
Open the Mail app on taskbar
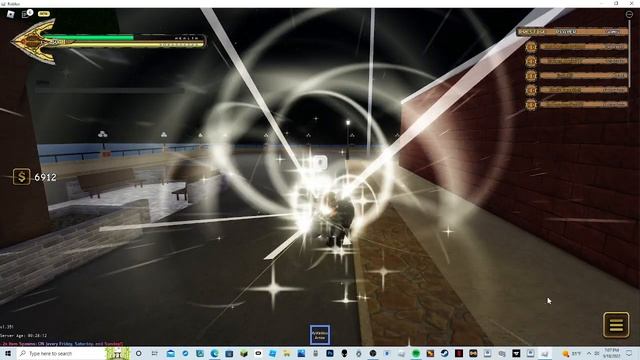pyautogui.click(x=171, y=353)
